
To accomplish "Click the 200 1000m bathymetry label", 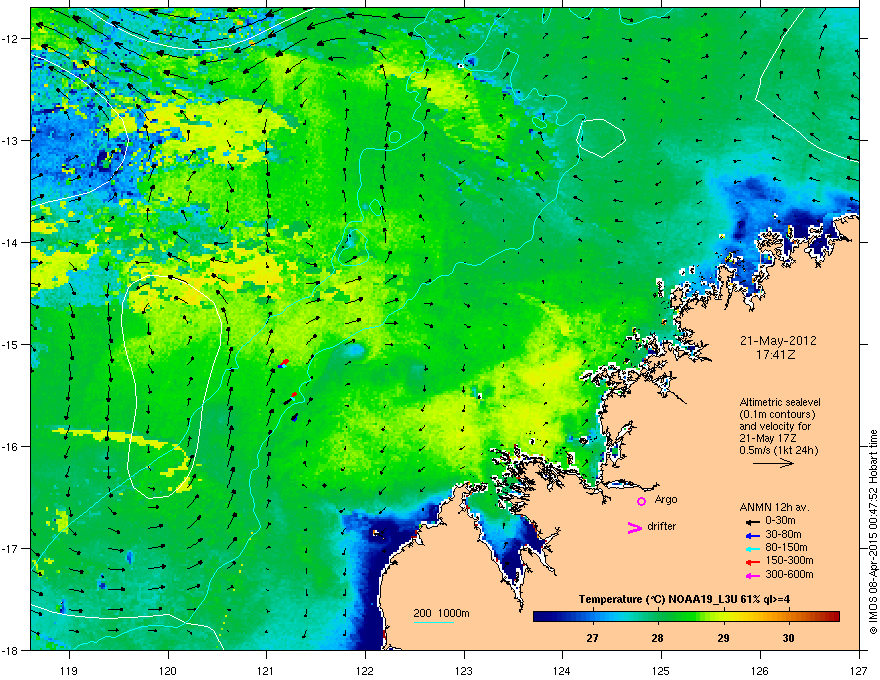I will click(441, 613).
